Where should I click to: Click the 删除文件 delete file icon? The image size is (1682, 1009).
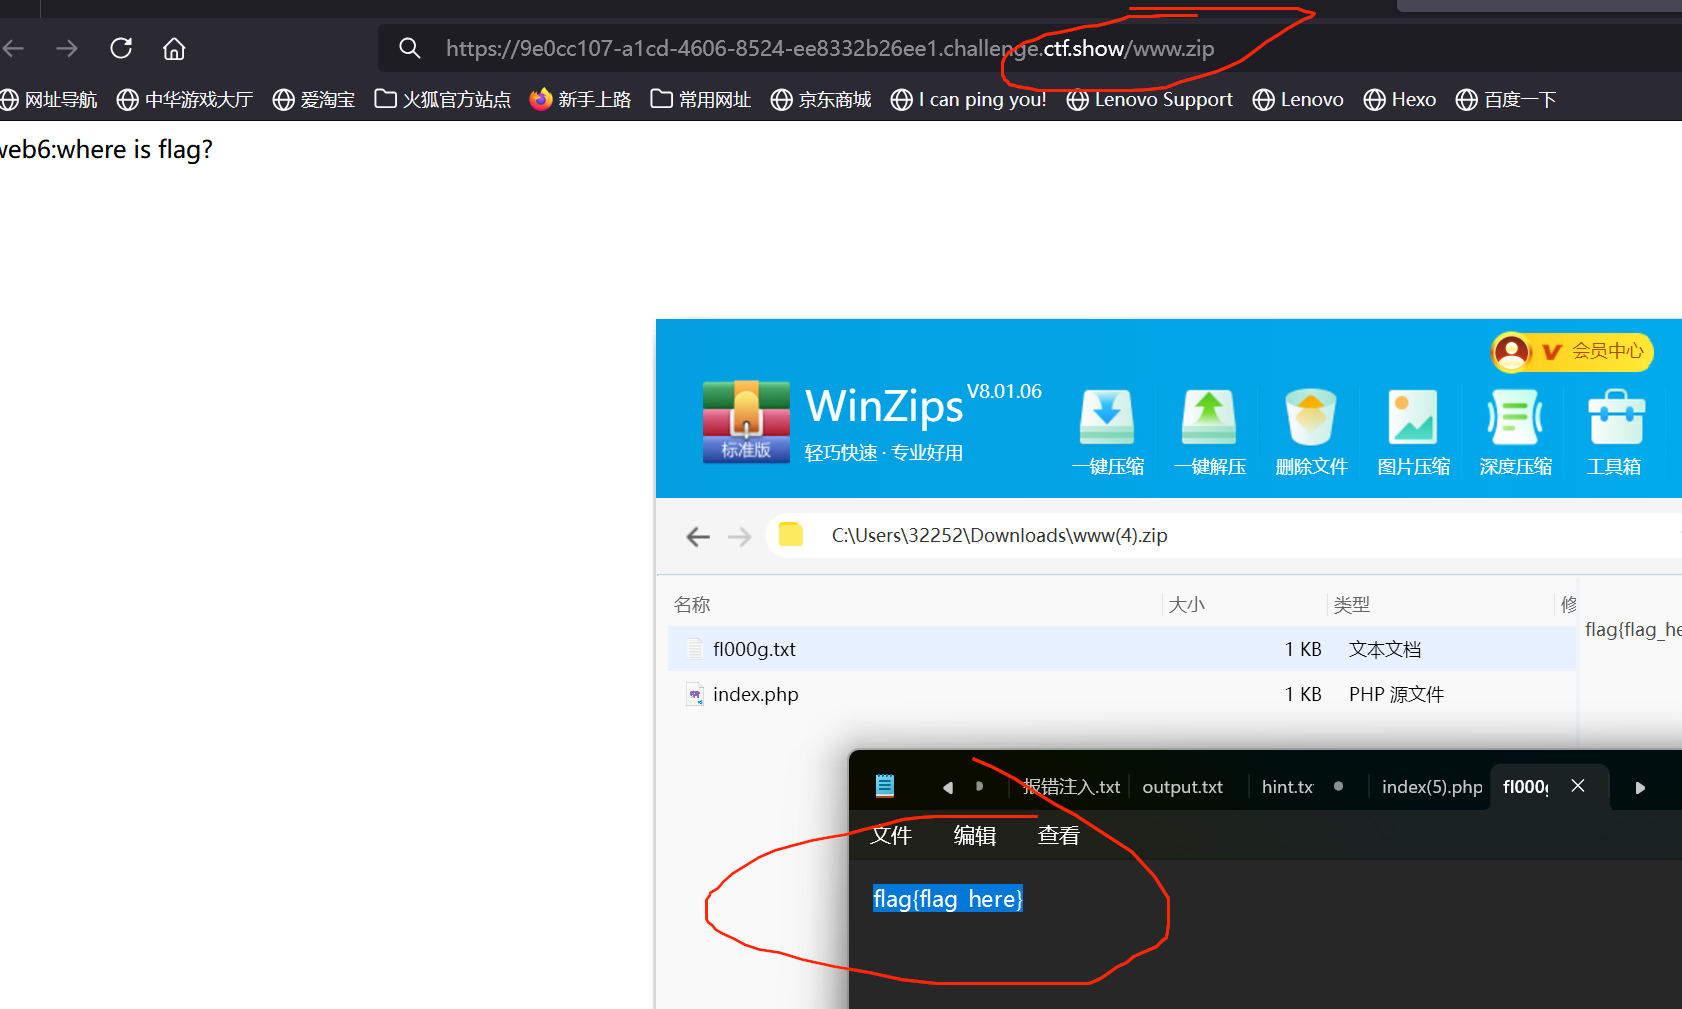coord(1311,418)
